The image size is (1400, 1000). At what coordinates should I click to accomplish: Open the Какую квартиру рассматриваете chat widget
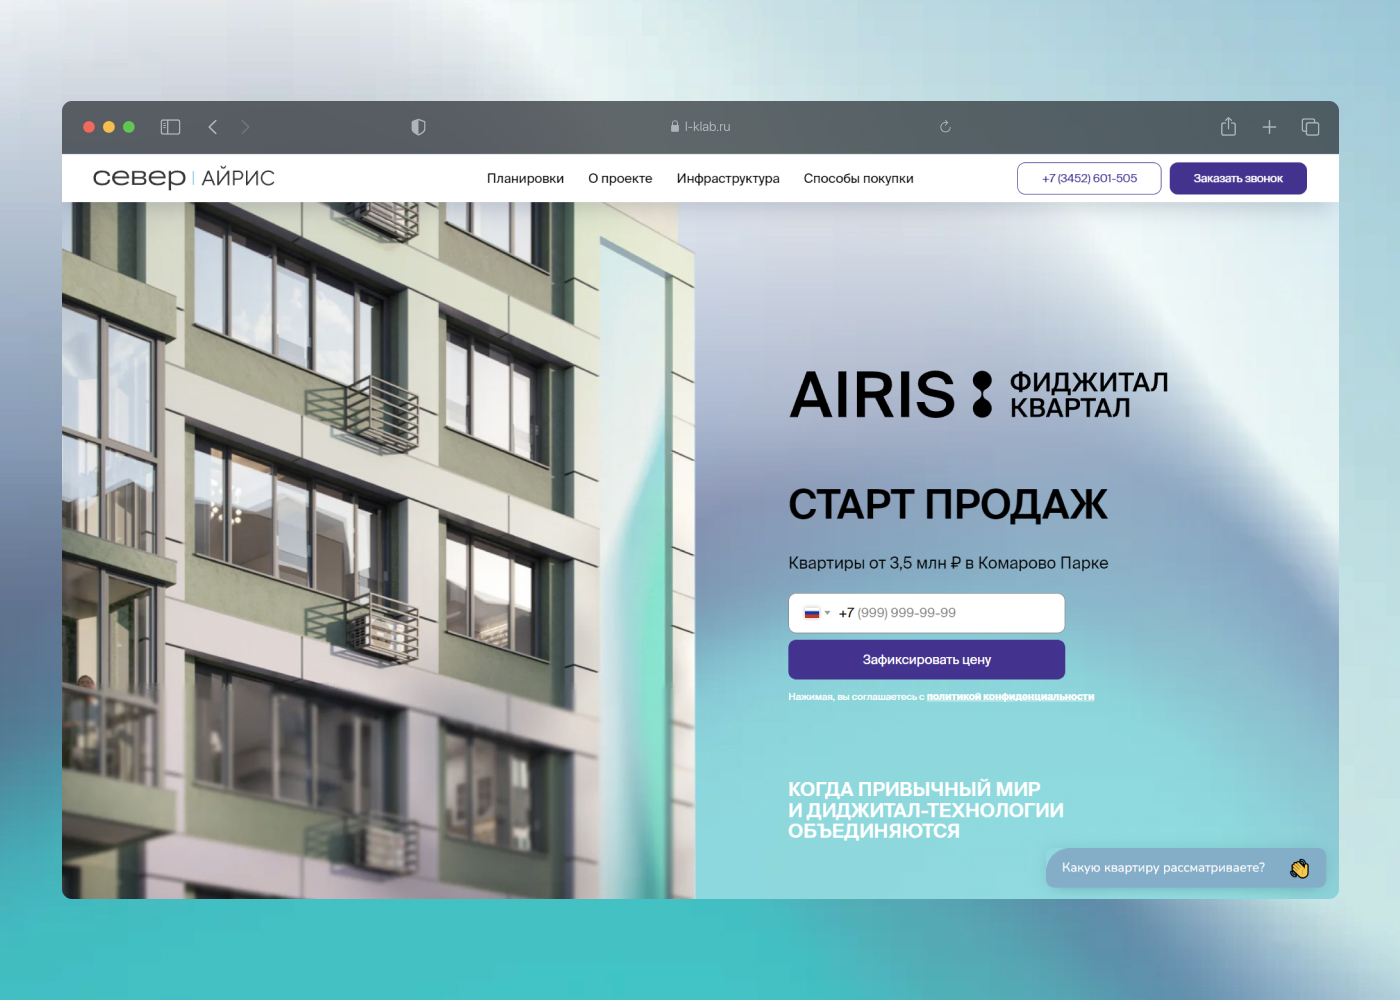click(x=1186, y=868)
